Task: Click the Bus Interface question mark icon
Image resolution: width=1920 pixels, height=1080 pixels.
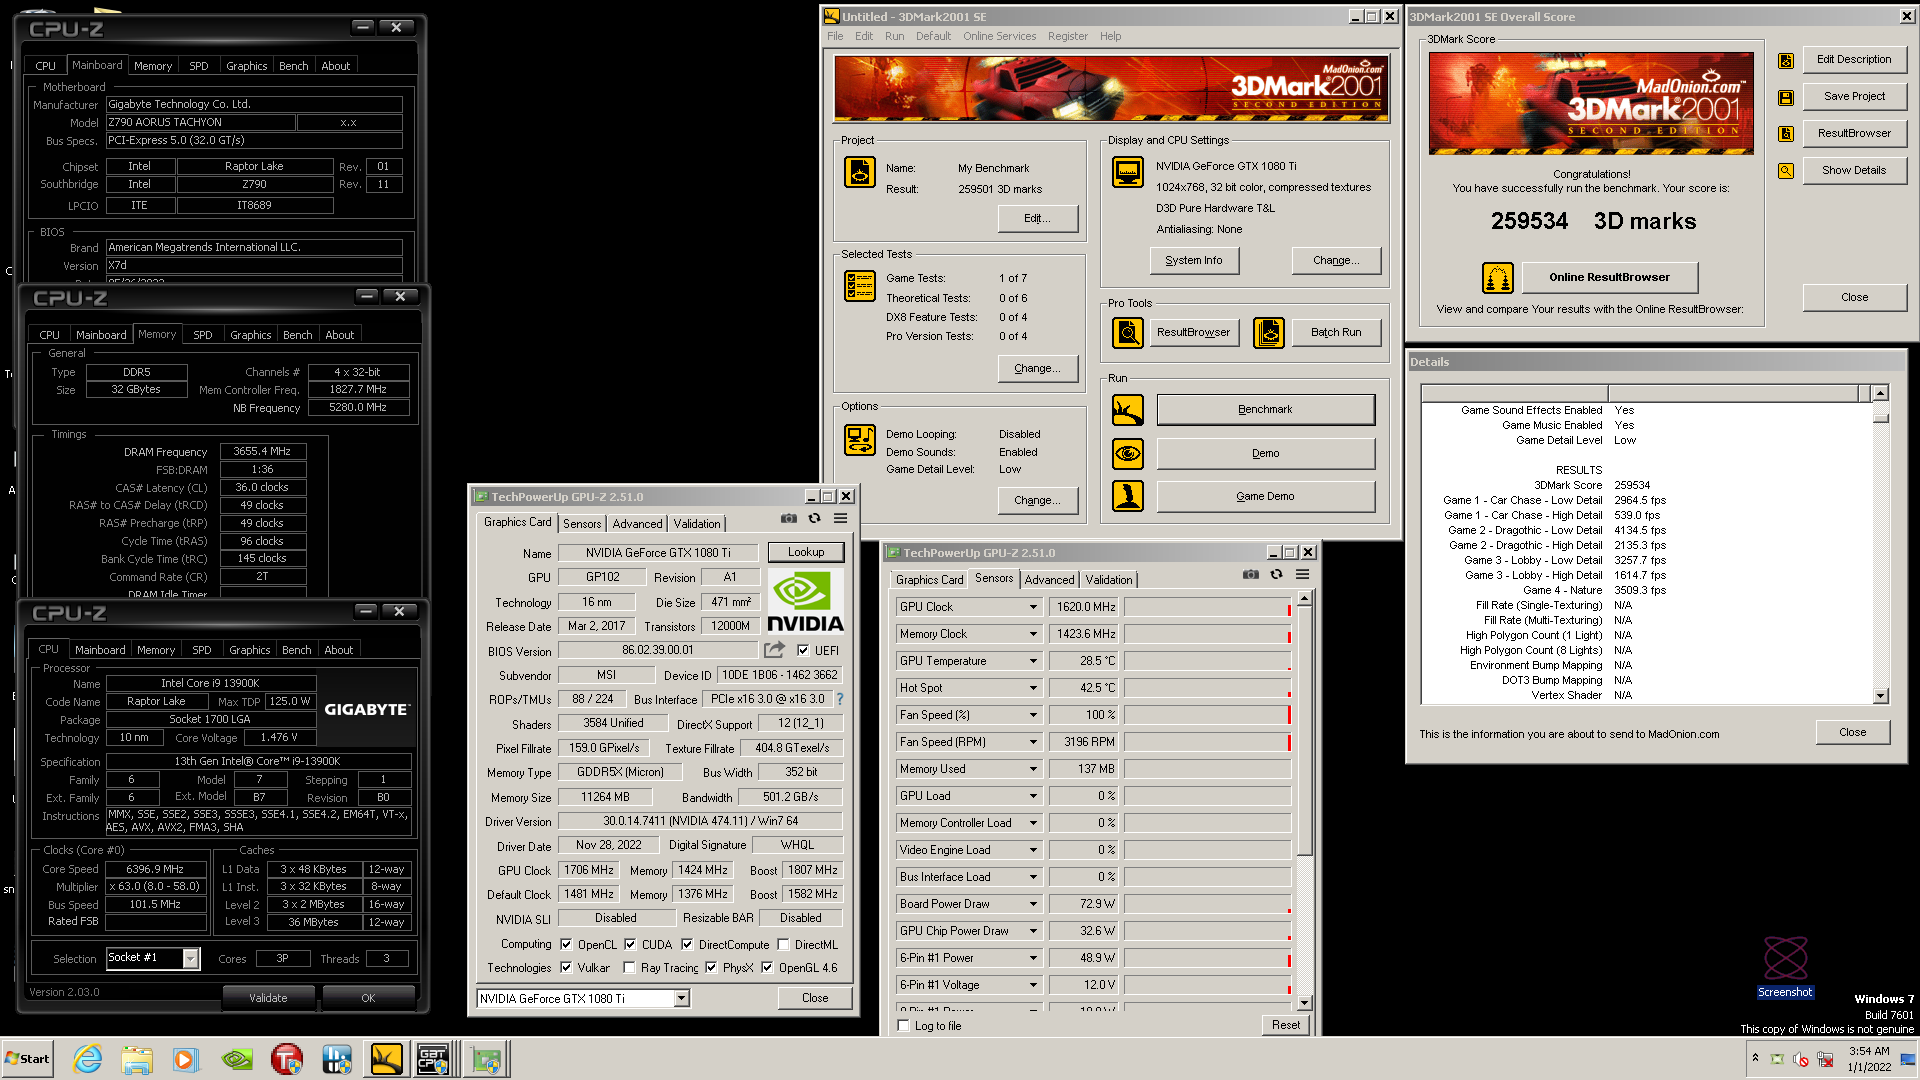Action: 840,699
